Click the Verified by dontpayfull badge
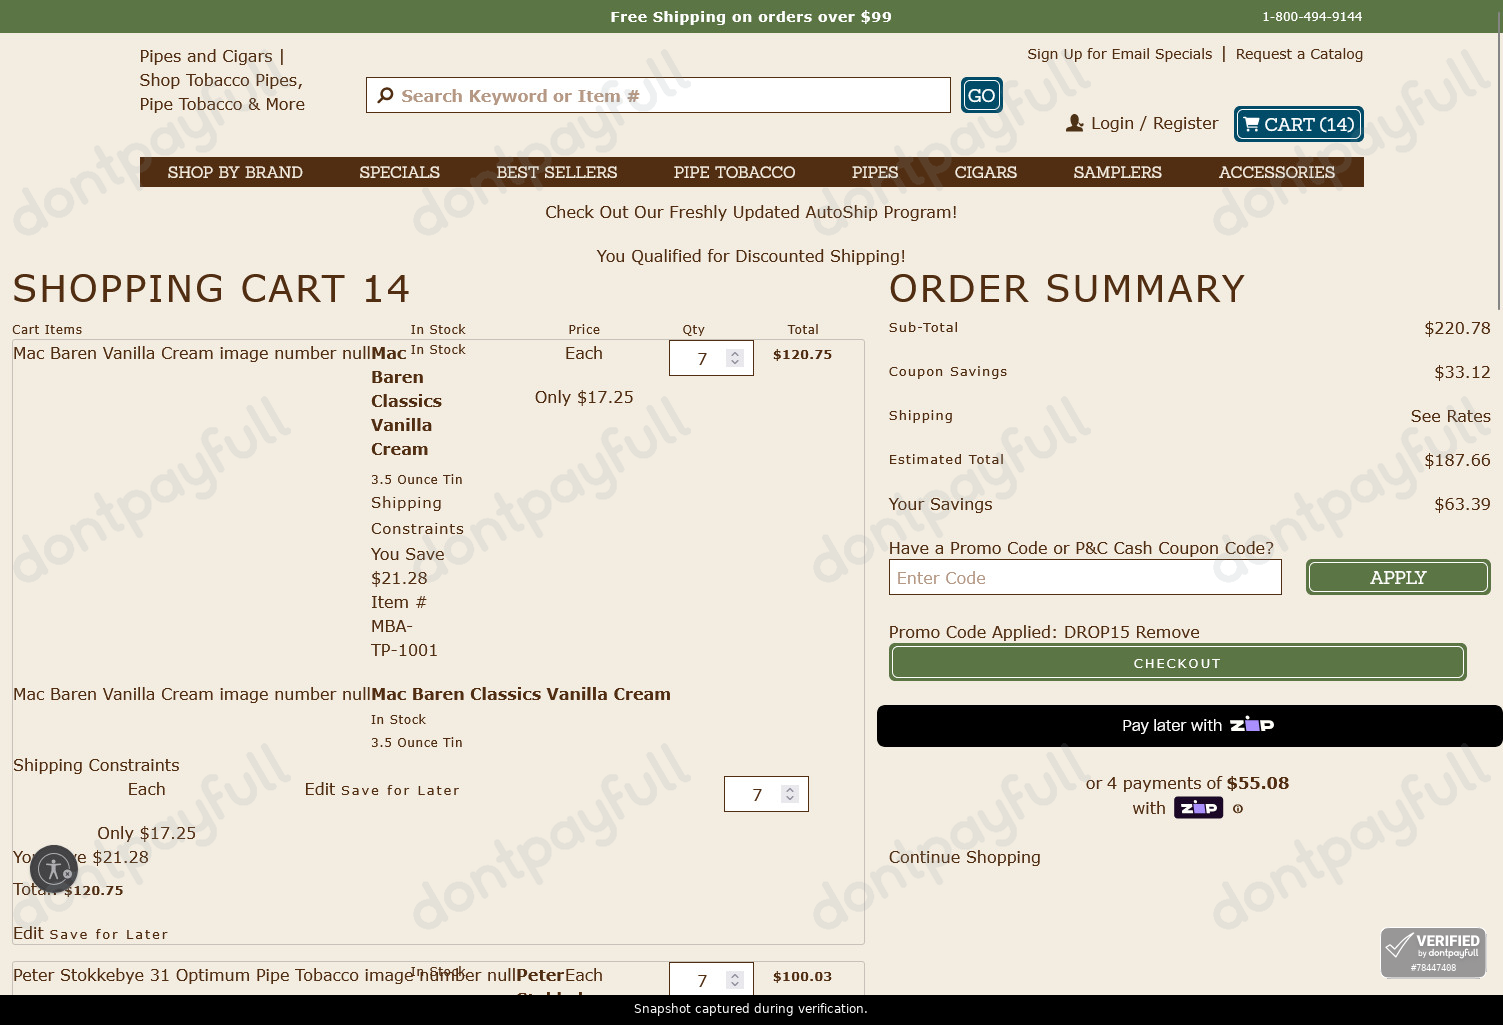 pos(1433,952)
